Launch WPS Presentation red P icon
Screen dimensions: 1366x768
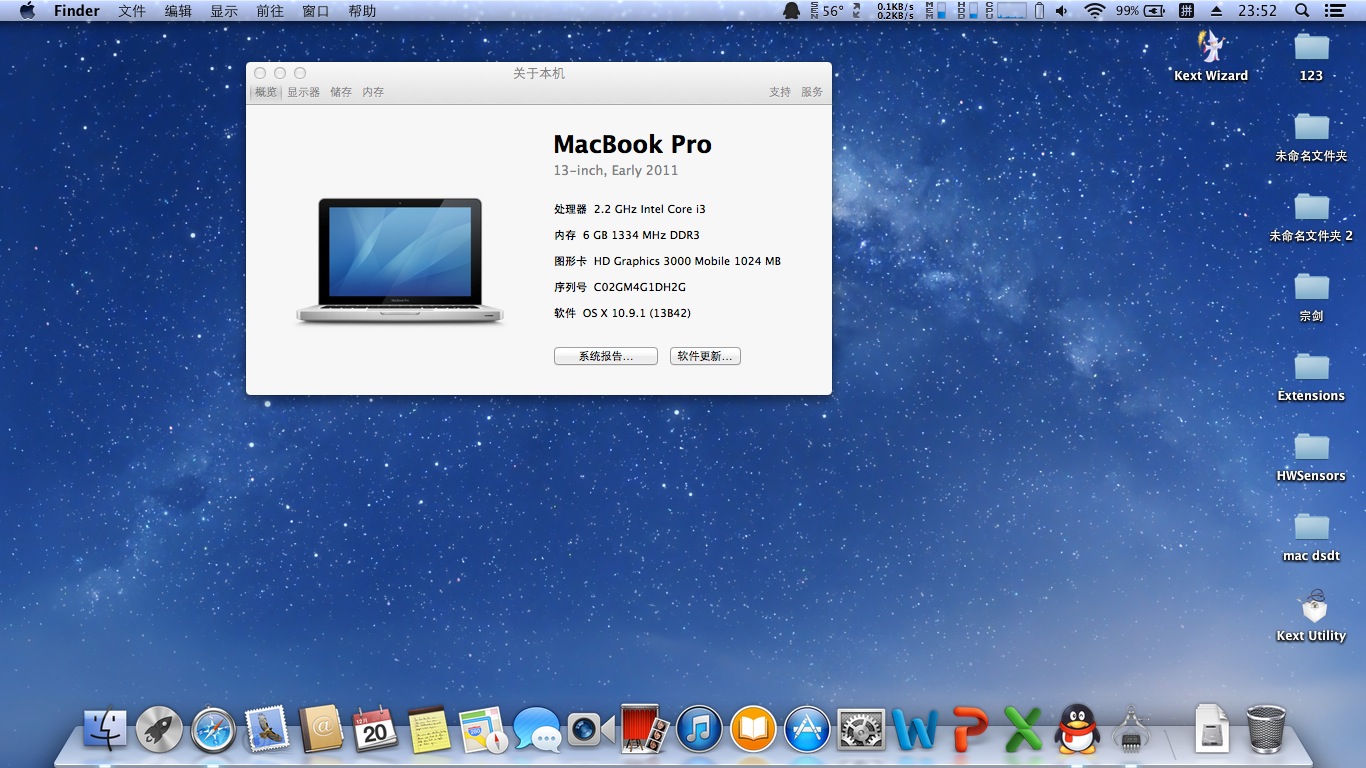pos(969,729)
